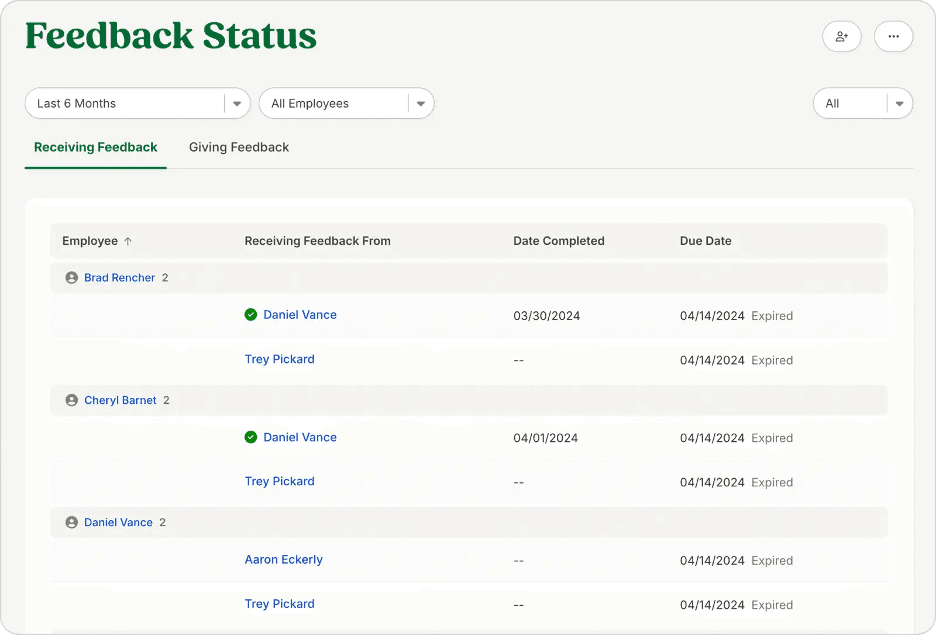Click the 04/01/2024 completed date
The width and height of the screenshot is (936, 636).
(546, 438)
